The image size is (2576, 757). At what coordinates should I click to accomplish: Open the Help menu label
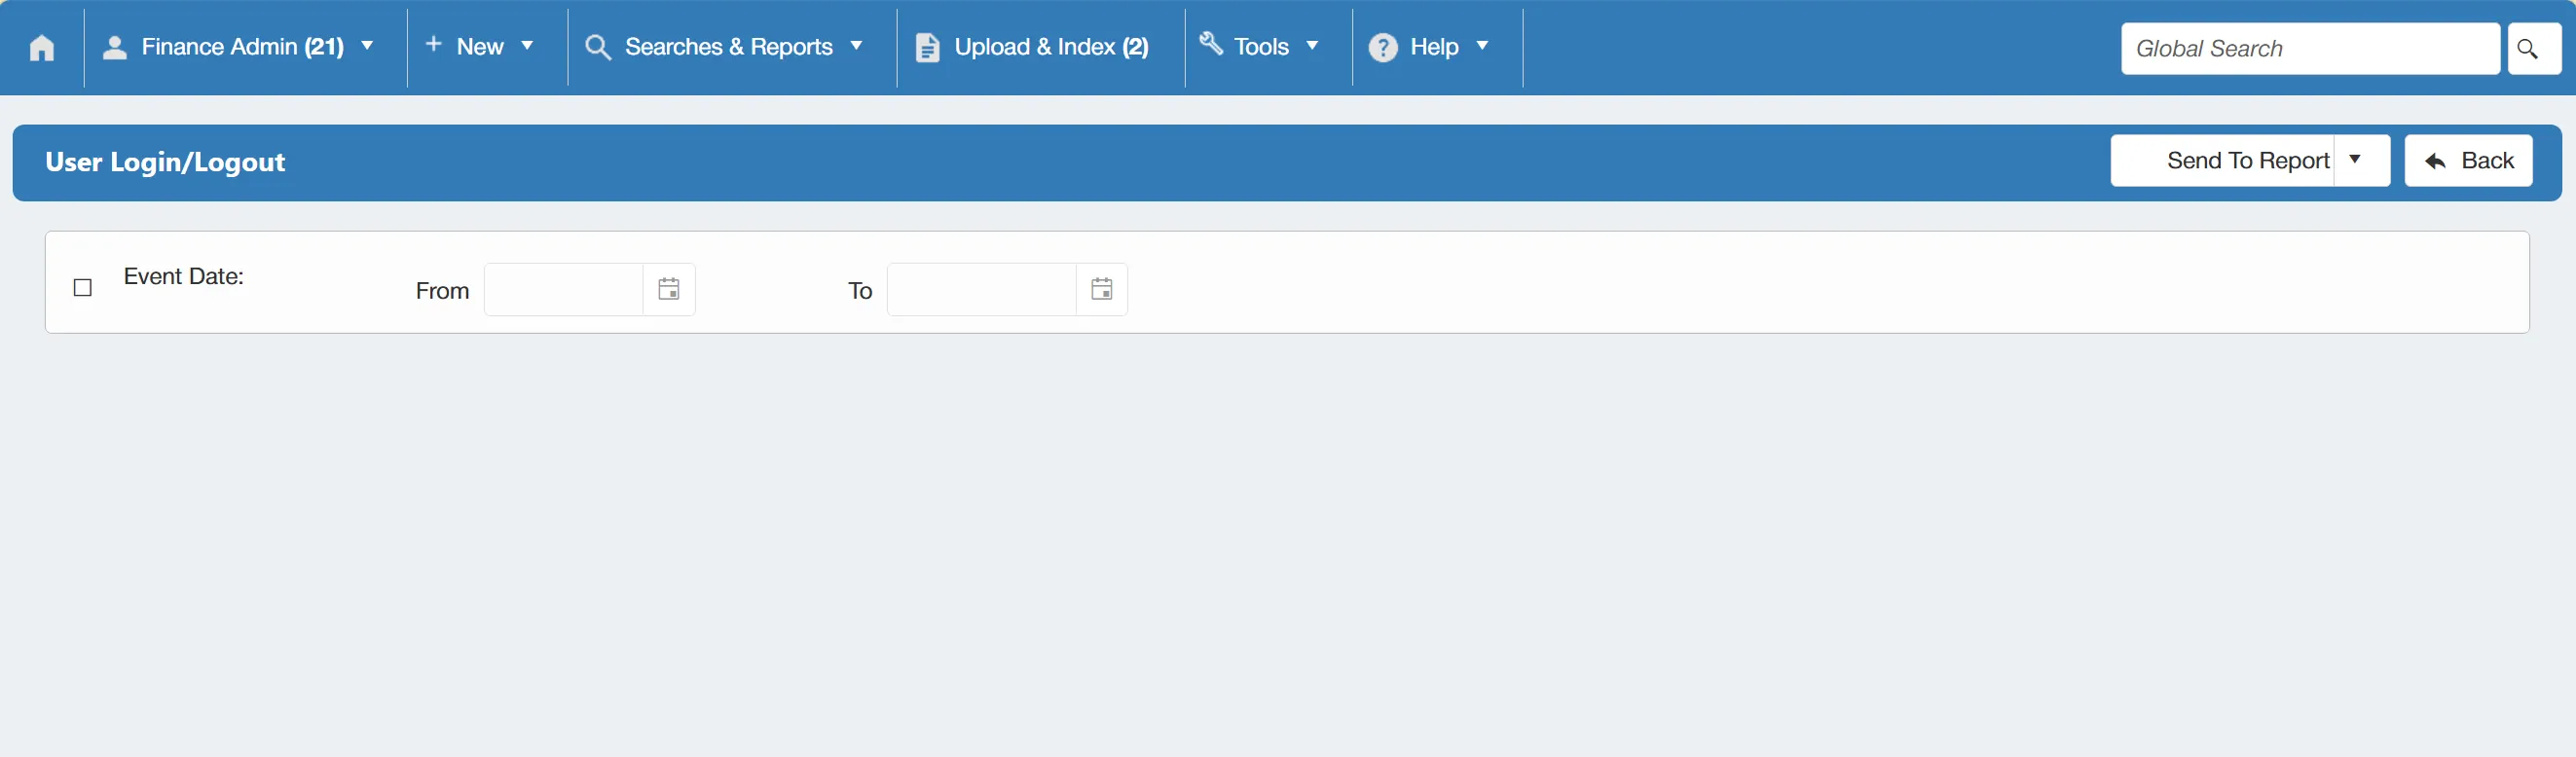pyautogui.click(x=1434, y=47)
